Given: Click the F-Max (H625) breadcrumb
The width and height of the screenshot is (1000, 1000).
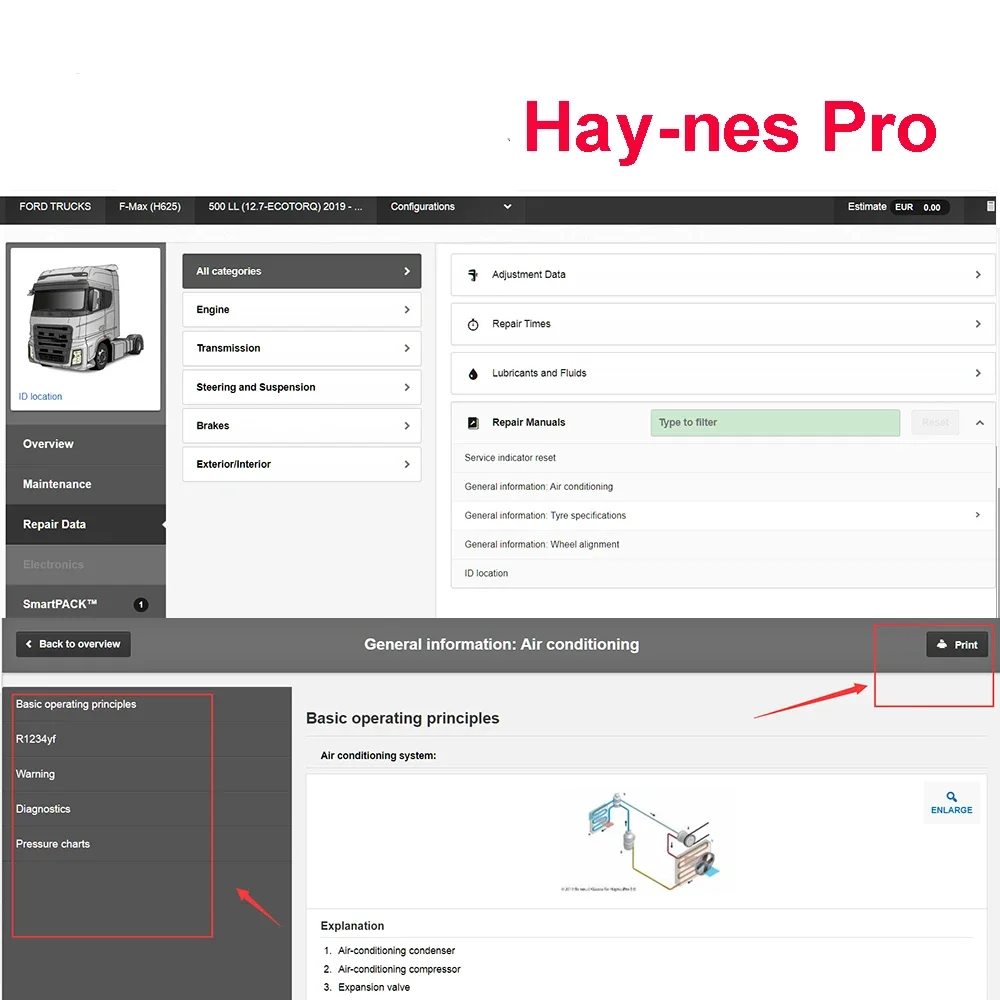Looking at the screenshot, I should coord(150,207).
